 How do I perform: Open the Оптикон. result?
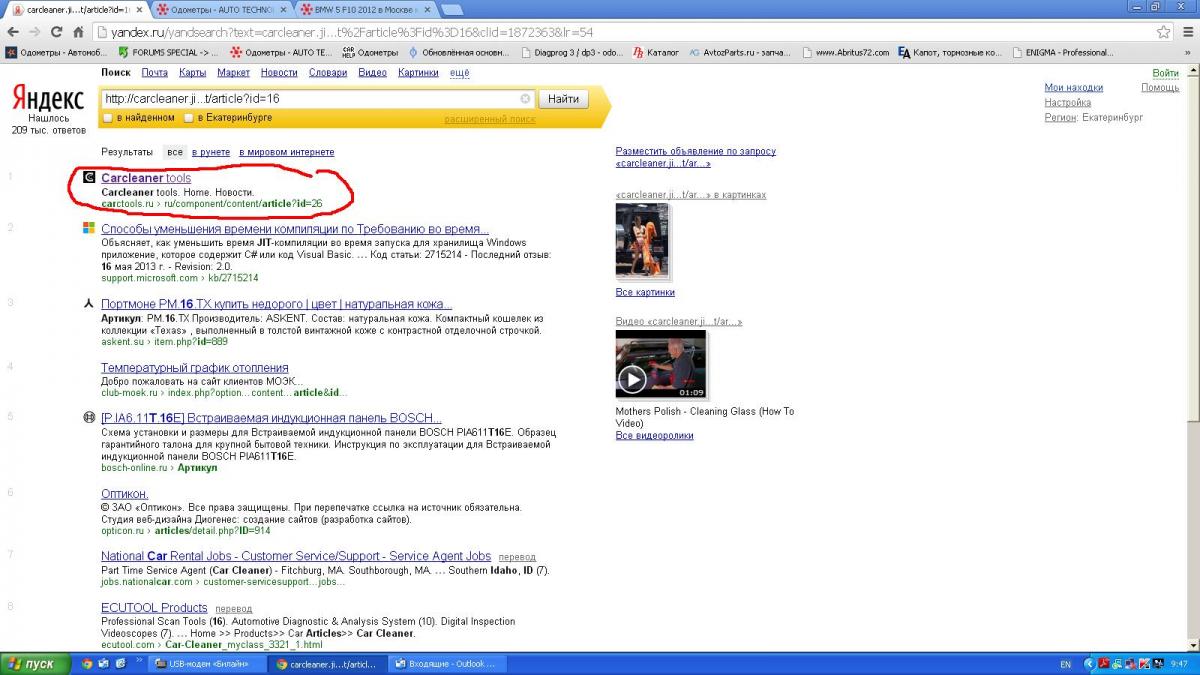point(125,494)
